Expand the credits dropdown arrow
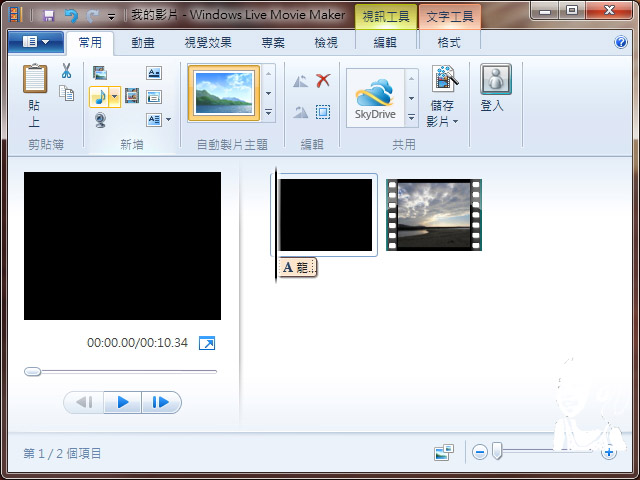Image resolution: width=640 pixels, height=480 pixels. pyautogui.click(x=168, y=120)
